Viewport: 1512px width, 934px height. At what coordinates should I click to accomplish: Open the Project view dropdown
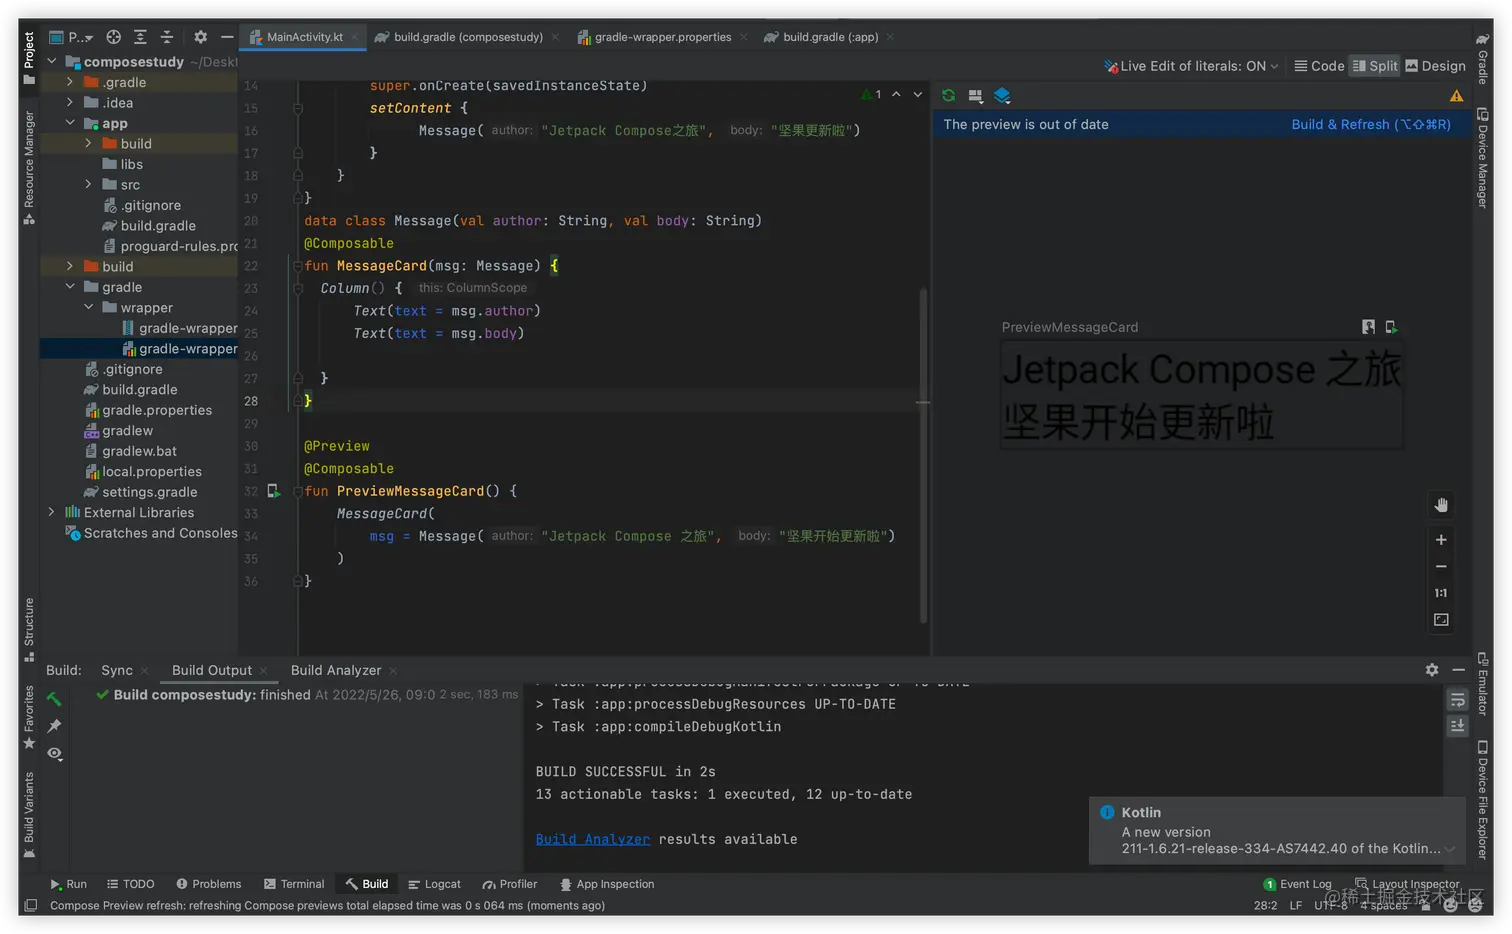[71, 37]
